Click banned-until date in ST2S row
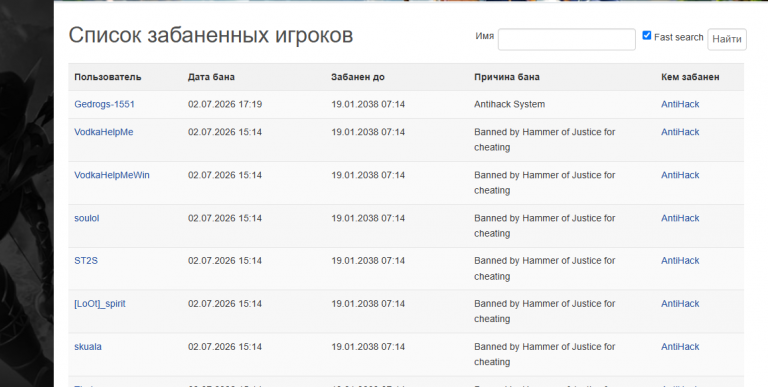 pos(368,261)
